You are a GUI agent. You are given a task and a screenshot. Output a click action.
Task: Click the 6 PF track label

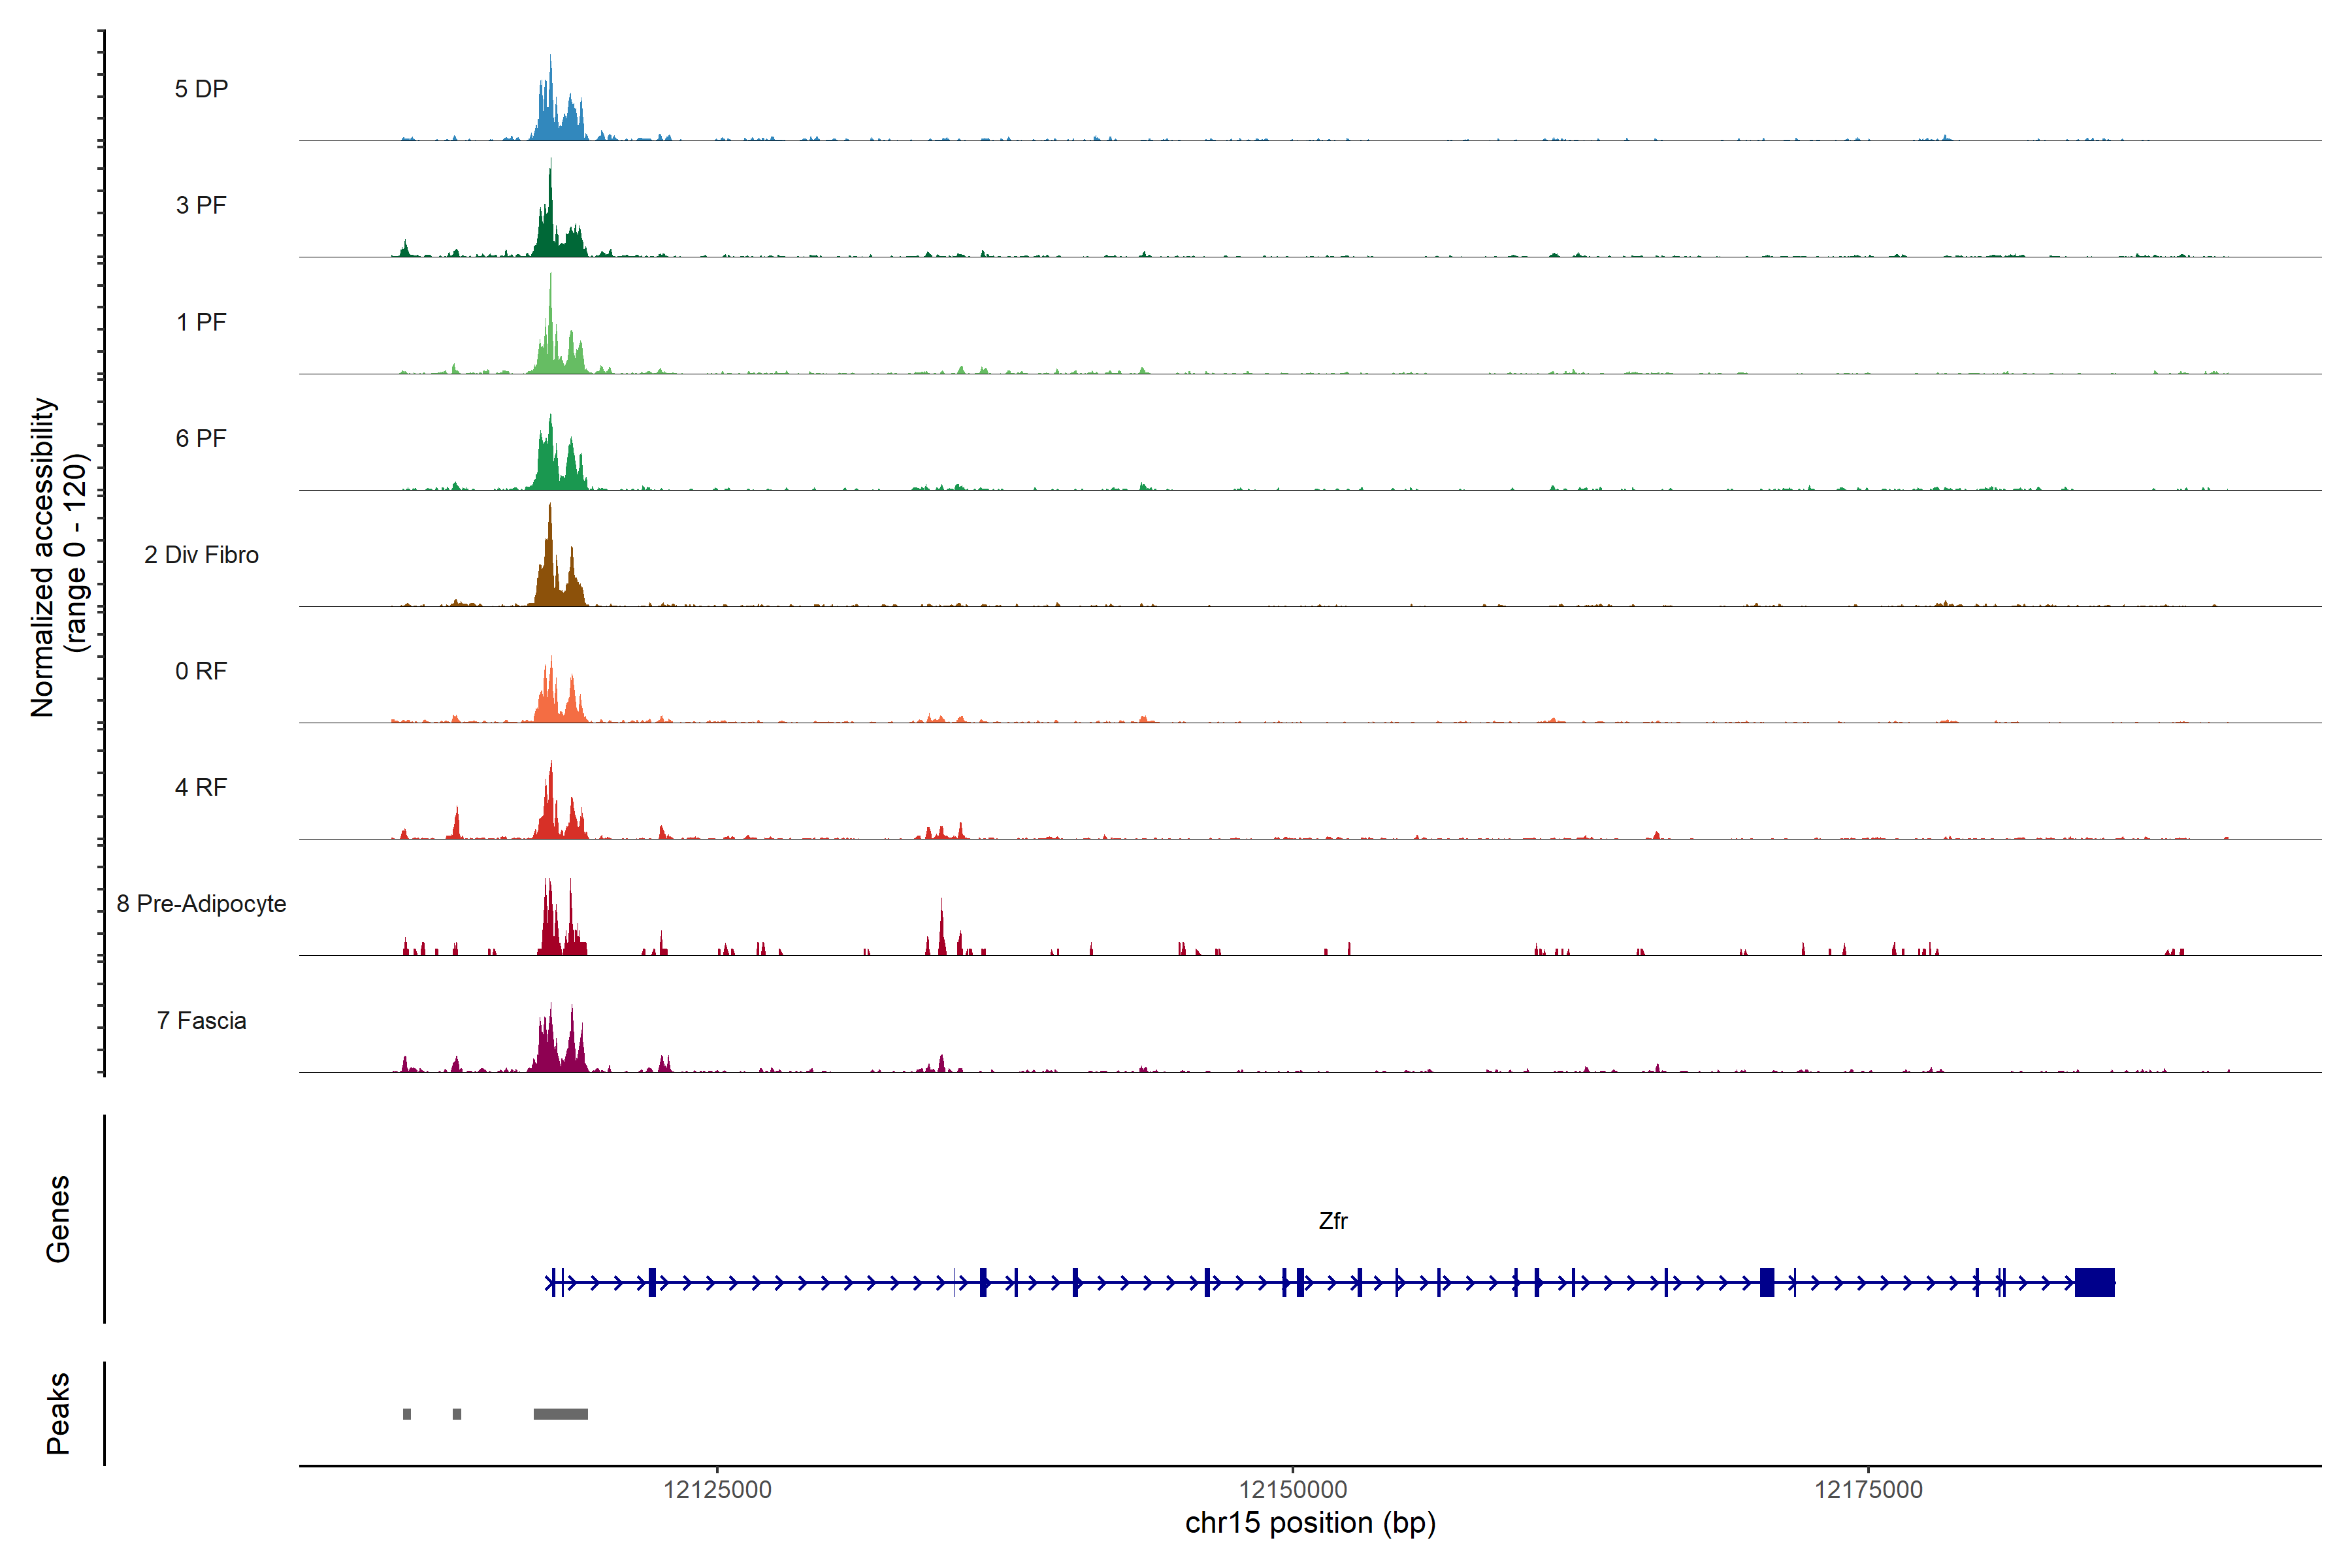click(x=201, y=438)
